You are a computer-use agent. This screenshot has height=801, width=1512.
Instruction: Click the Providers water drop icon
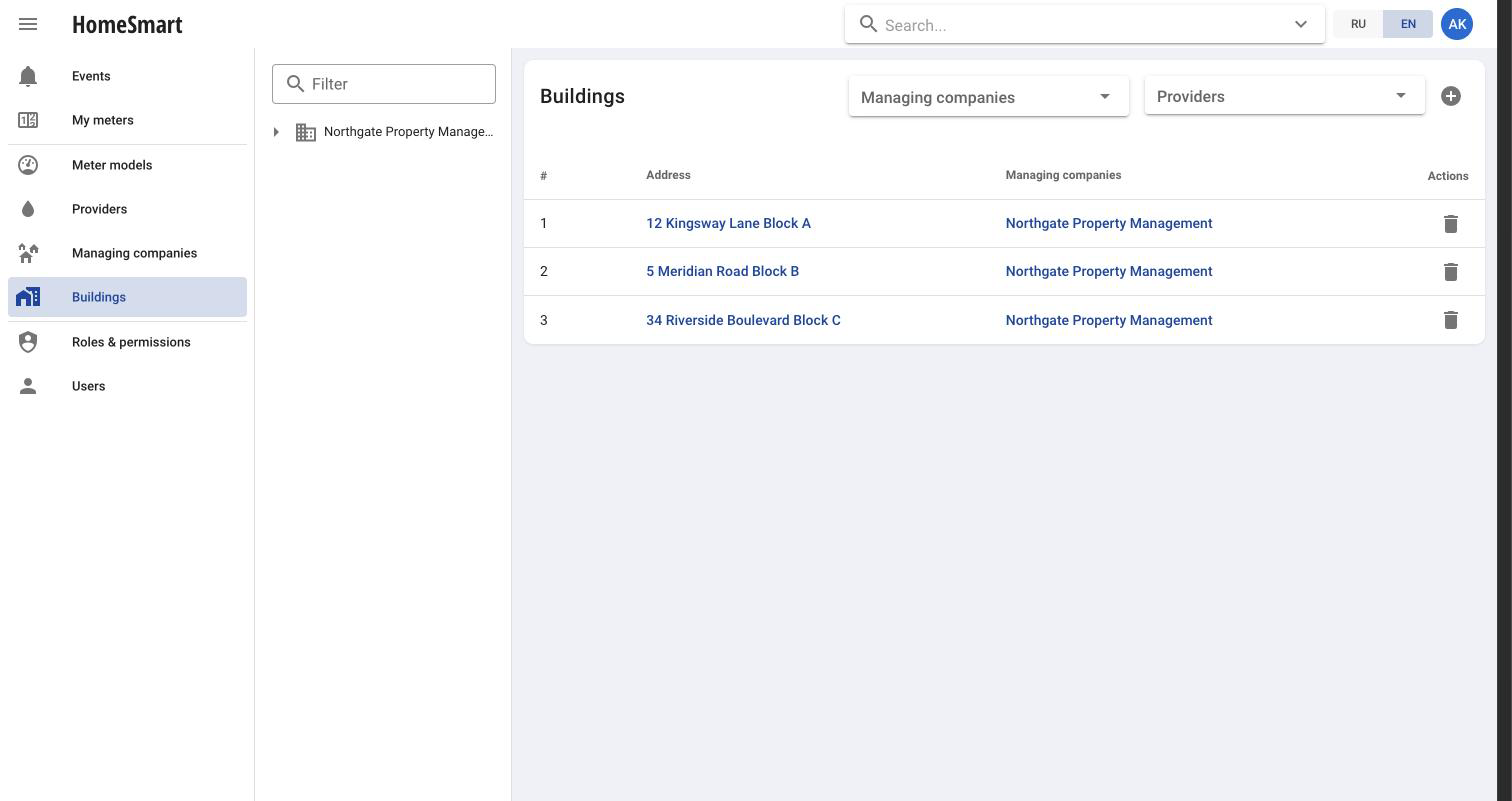point(28,209)
